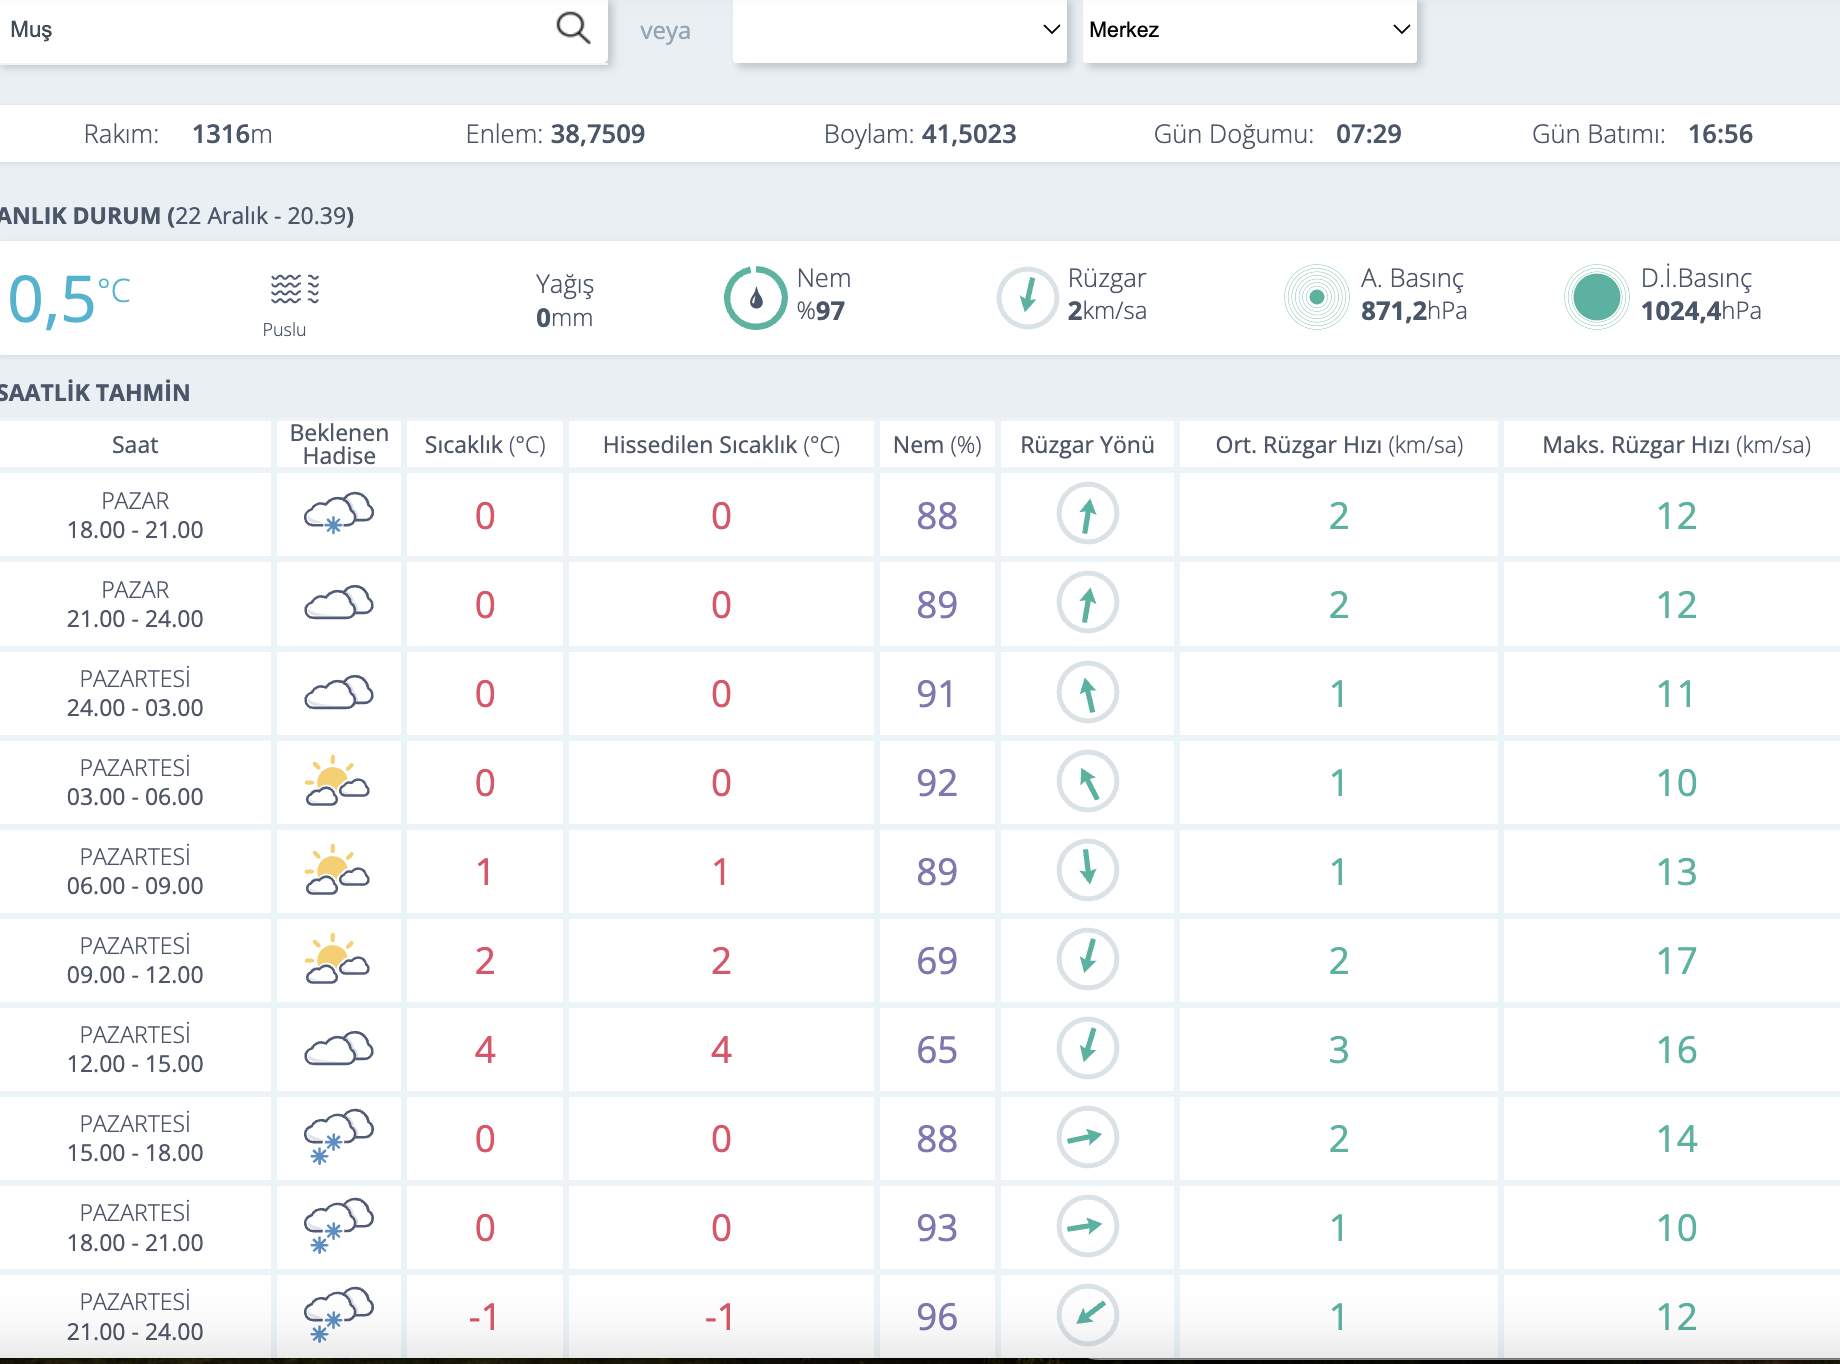This screenshot has width=1840, height=1364.
Task: Open the Merkez district dropdown
Action: pyautogui.click(x=1249, y=30)
